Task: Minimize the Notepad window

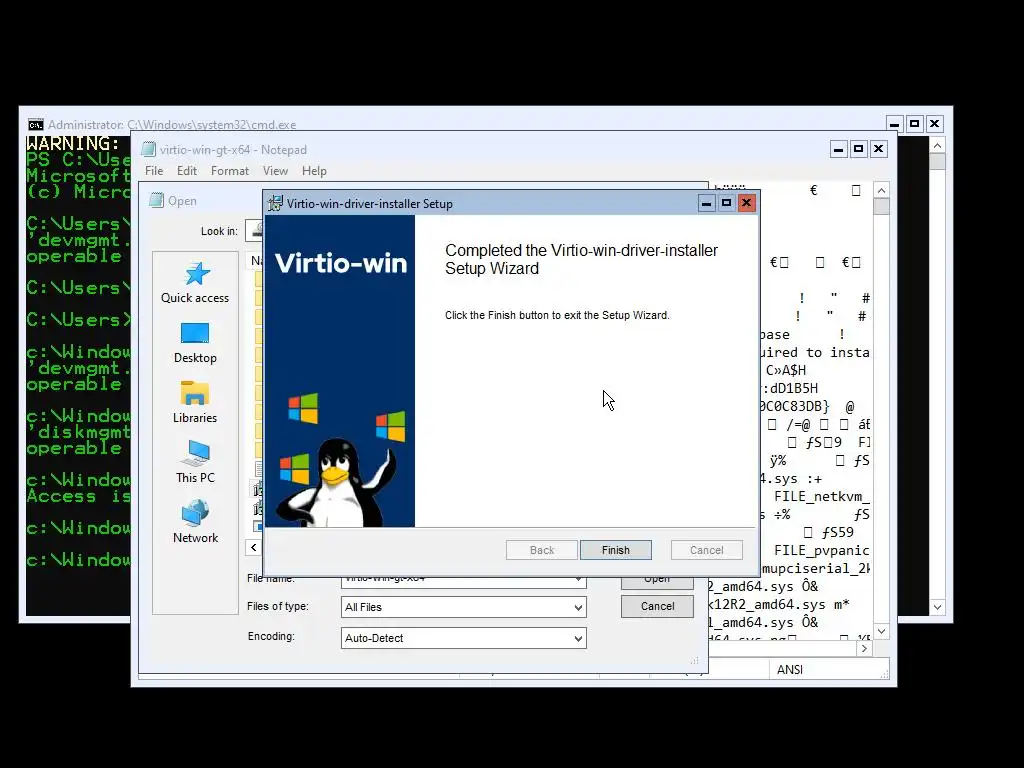Action: coord(839,149)
